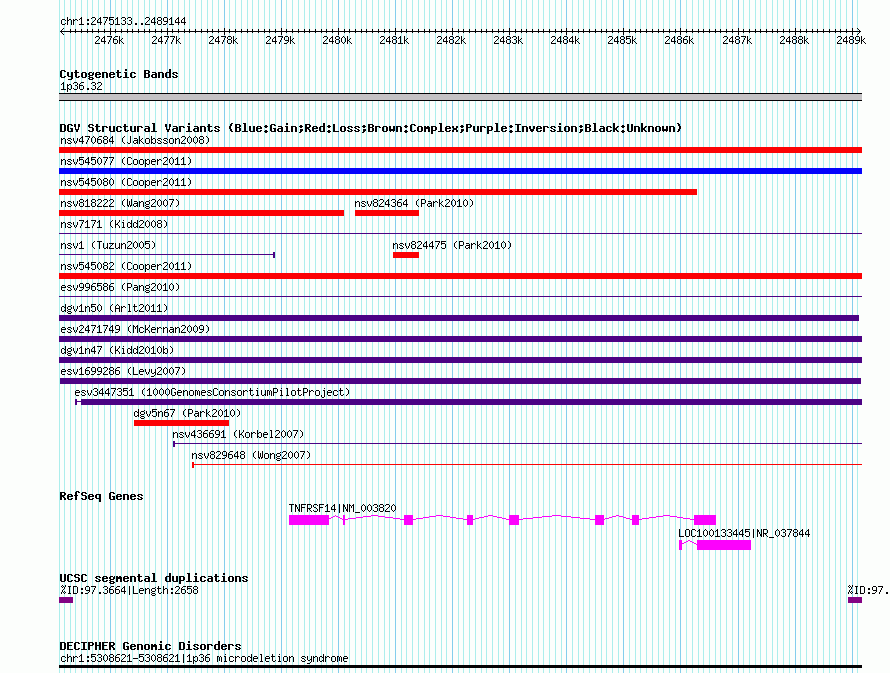This screenshot has width=890, height=673.
Task: Click the nsv824475 (Park2010) short red bar
Action: pos(406,255)
